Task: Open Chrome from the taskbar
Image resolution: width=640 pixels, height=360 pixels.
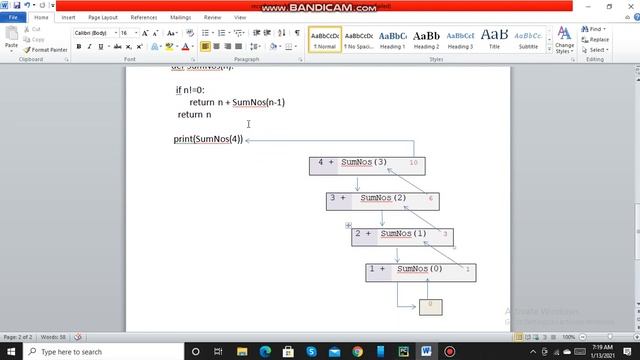Action: [x=358, y=352]
